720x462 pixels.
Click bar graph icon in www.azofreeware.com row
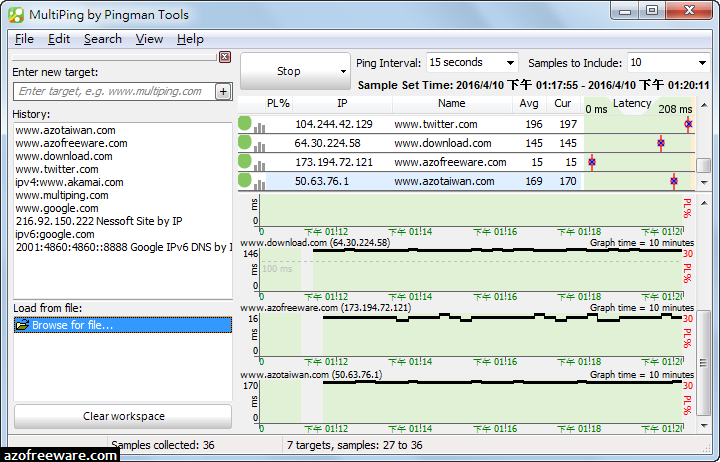click(x=259, y=165)
